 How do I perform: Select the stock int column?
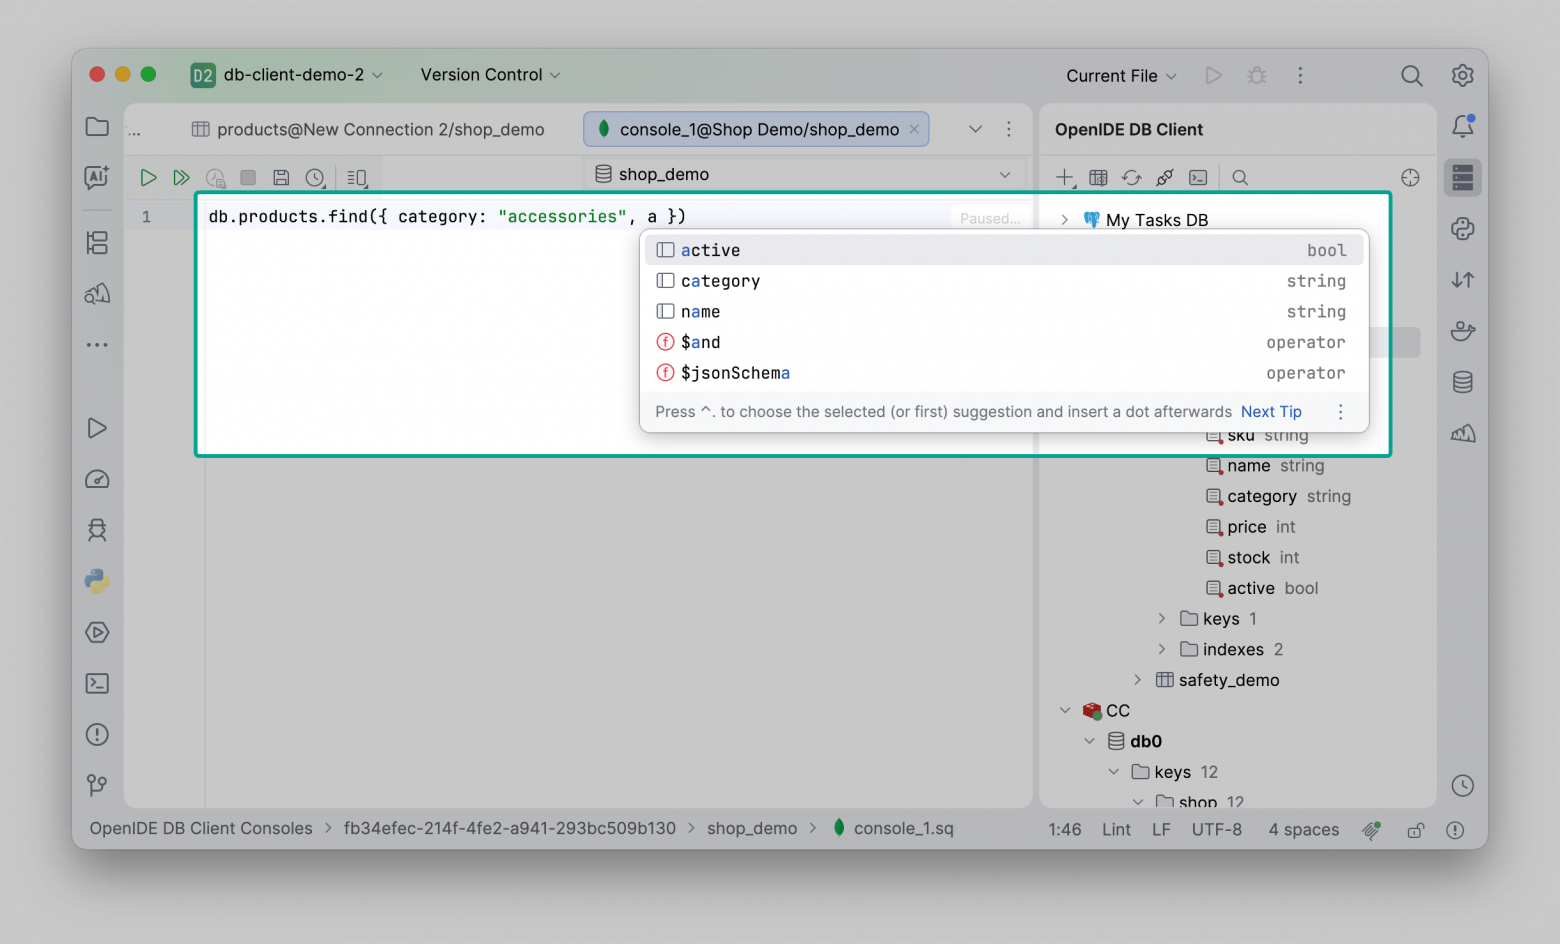[1253, 557]
